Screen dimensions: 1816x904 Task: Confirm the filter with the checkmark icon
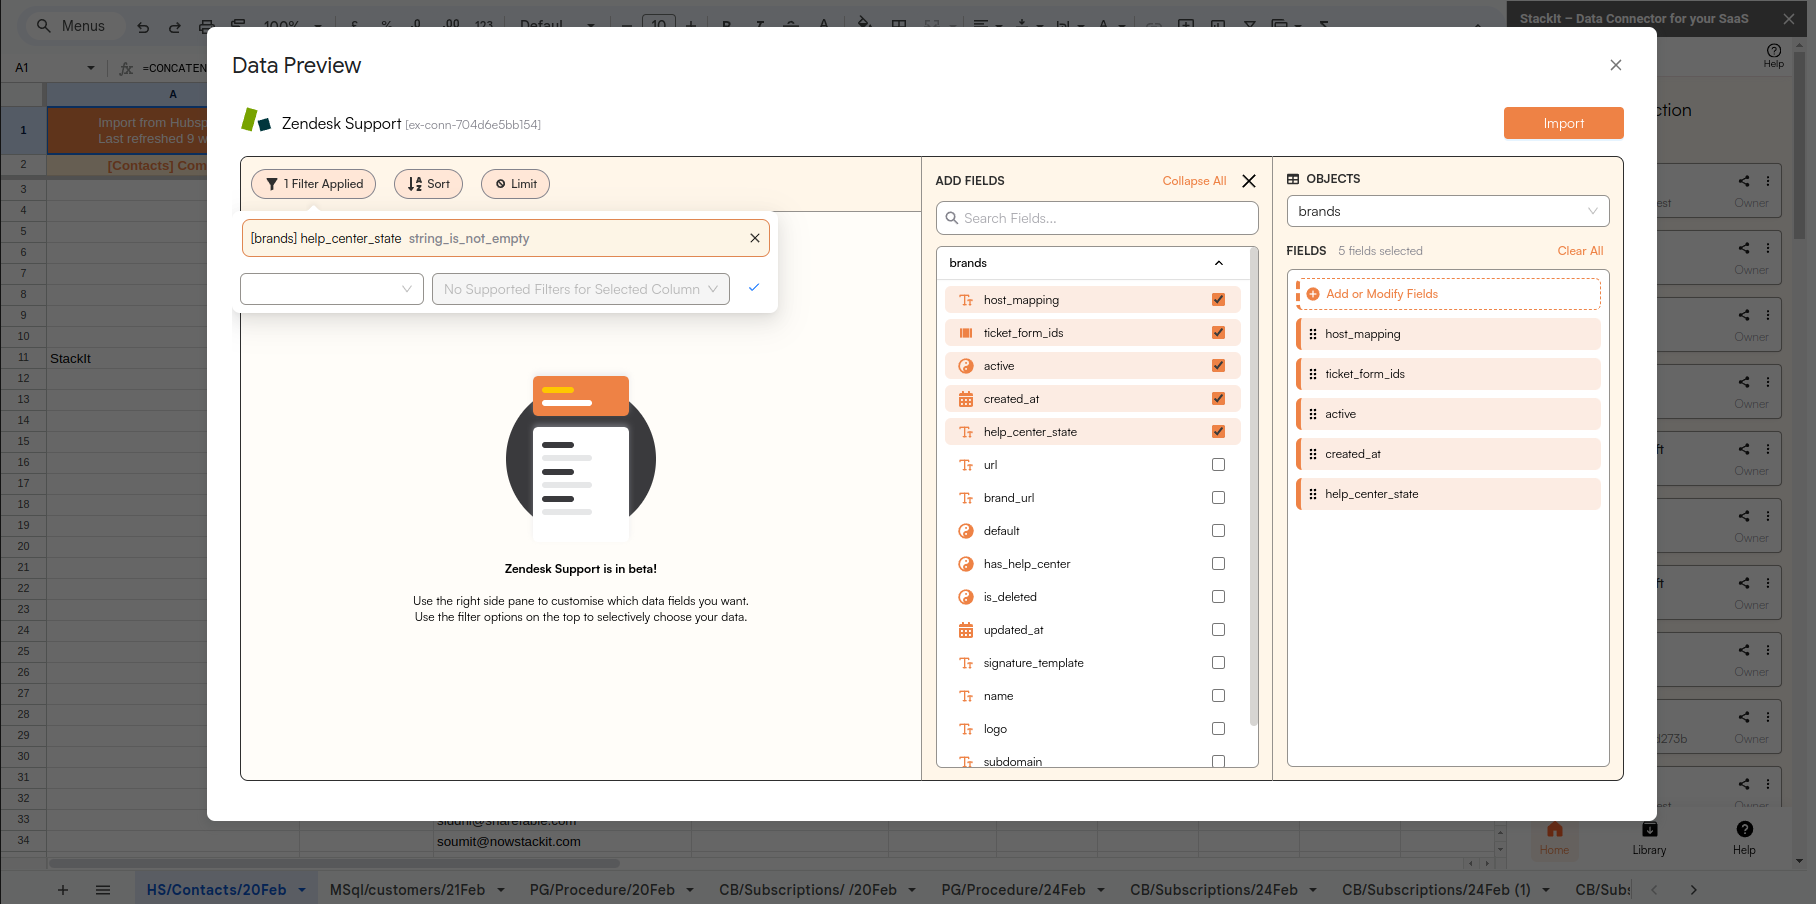(x=753, y=288)
